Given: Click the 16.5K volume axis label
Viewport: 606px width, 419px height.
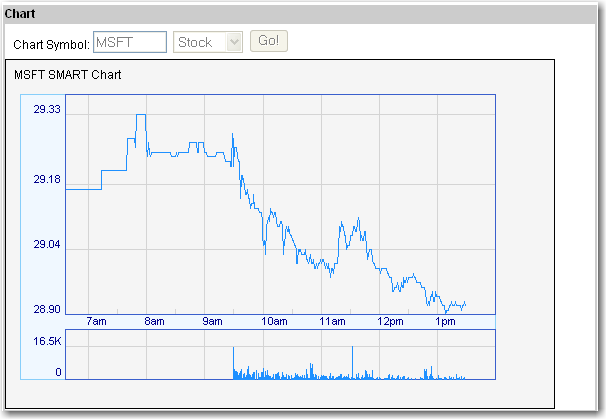Looking at the screenshot, I should [x=47, y=341].
